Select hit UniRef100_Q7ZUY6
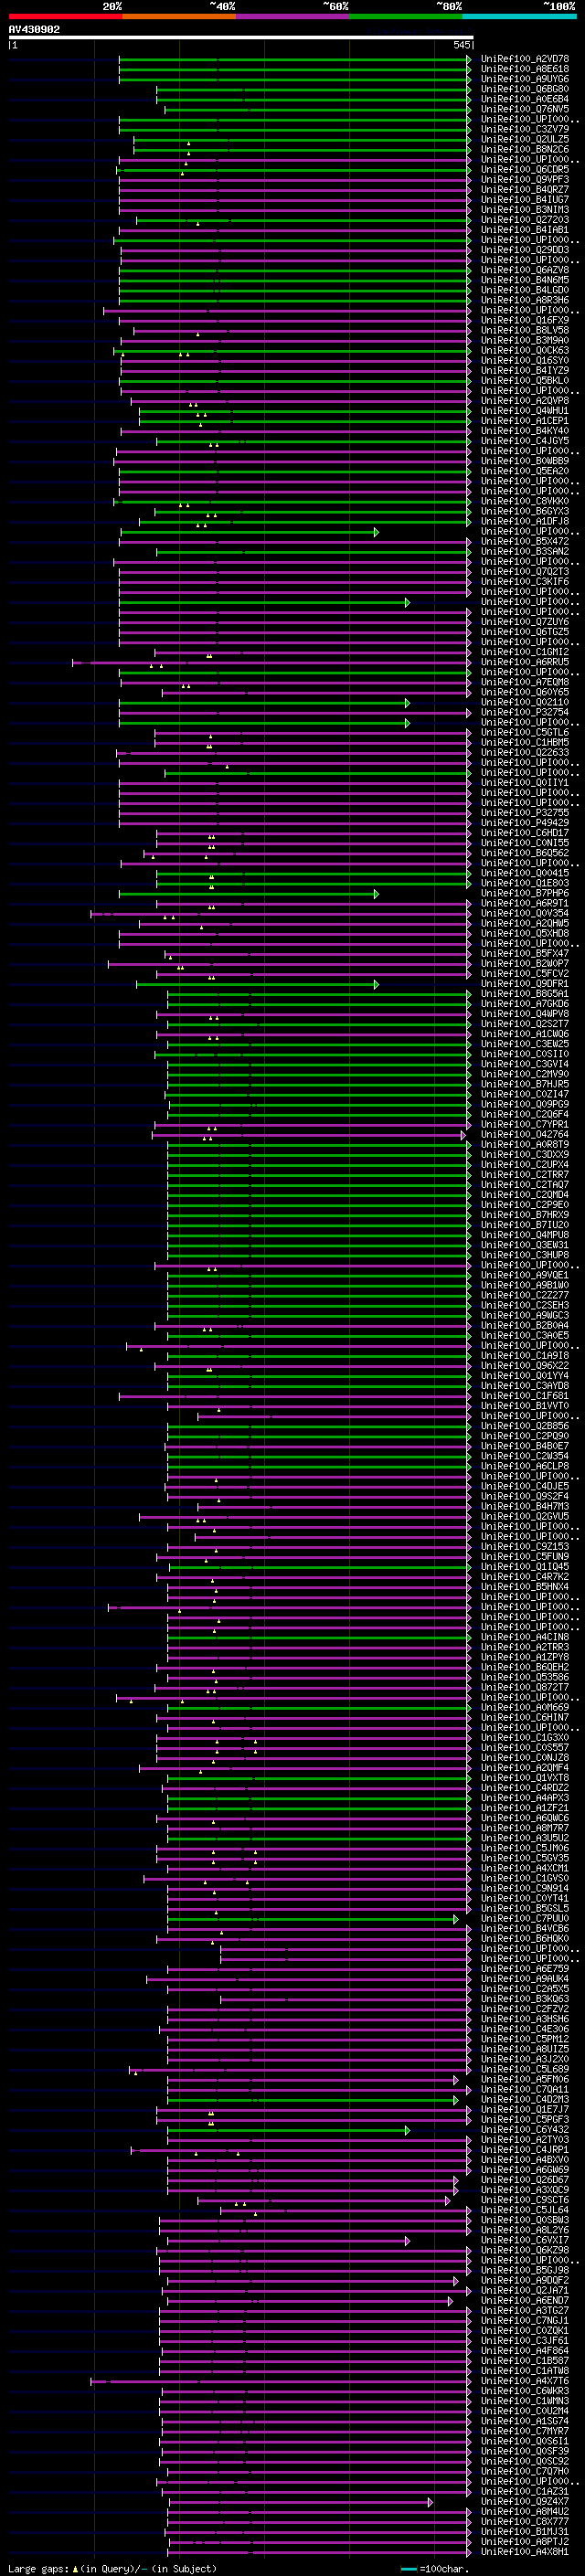The width and height of the screenshot is (585, 2576). pyautogui.click(x=525, y=622)
